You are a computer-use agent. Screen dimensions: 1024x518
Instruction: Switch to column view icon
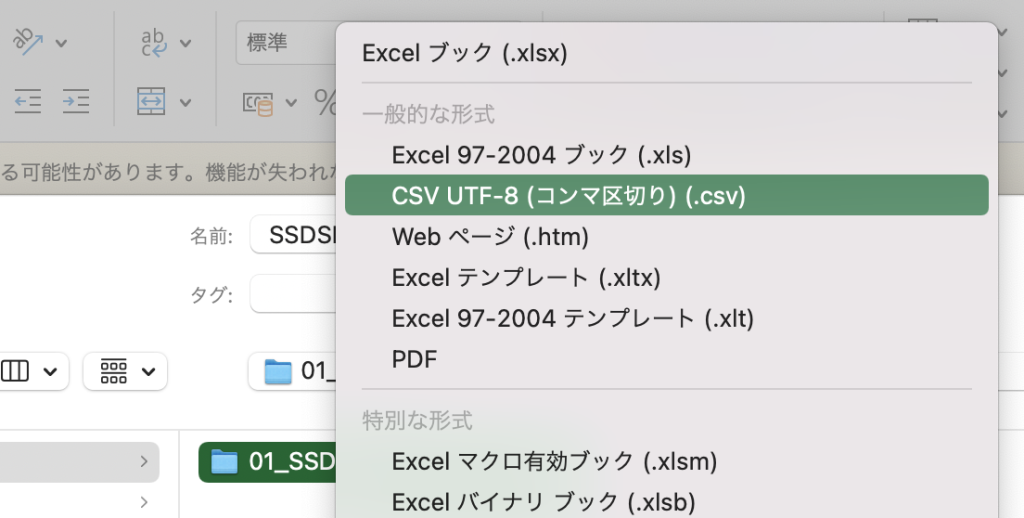15,371
